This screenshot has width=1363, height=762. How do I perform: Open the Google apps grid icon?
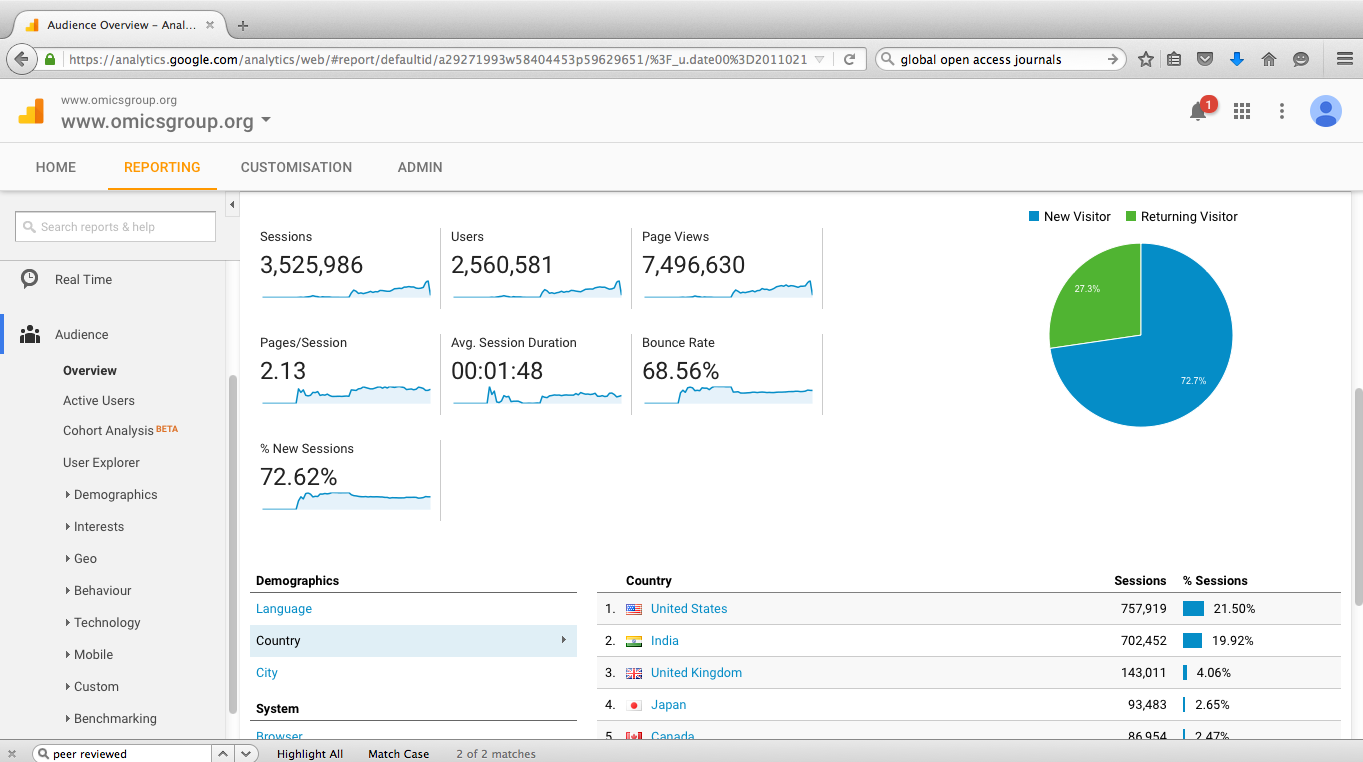[x=1241, y=111]
